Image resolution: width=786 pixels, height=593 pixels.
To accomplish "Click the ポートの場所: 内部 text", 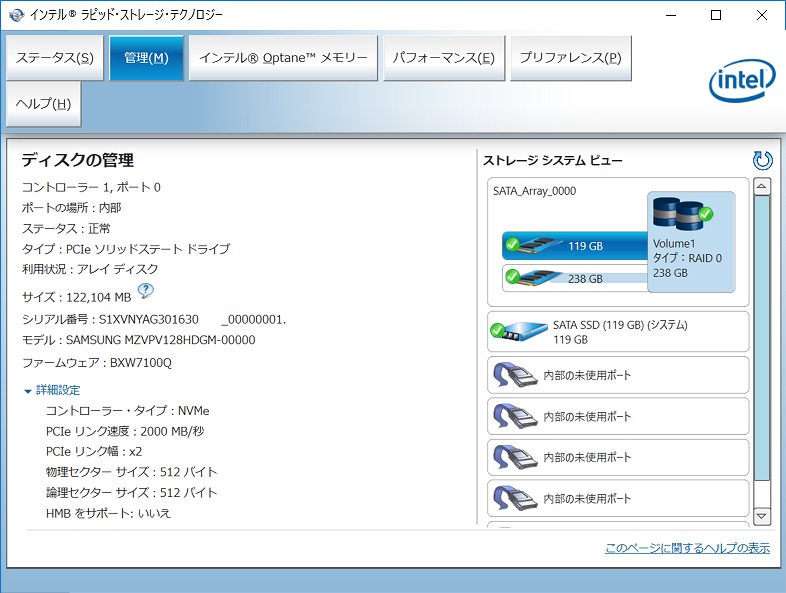I will [x=71, y=208].
